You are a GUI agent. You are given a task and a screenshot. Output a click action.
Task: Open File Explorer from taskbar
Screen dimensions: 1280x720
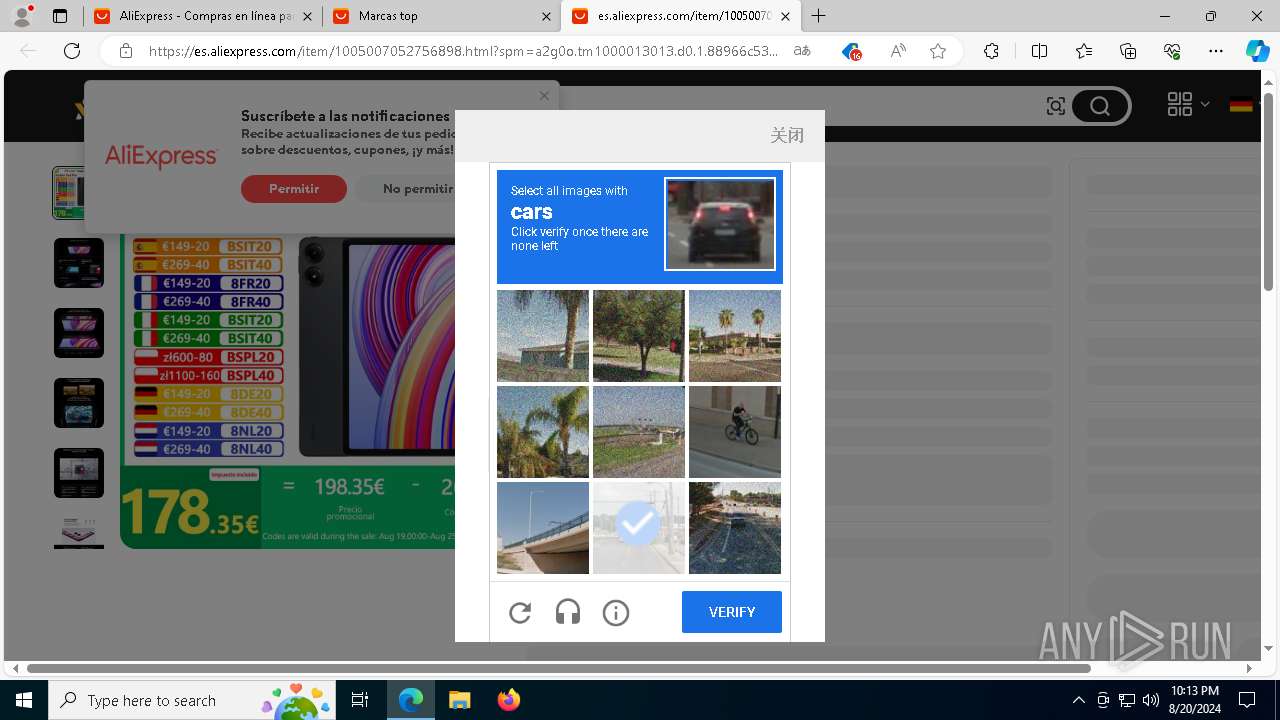[459, 700]
